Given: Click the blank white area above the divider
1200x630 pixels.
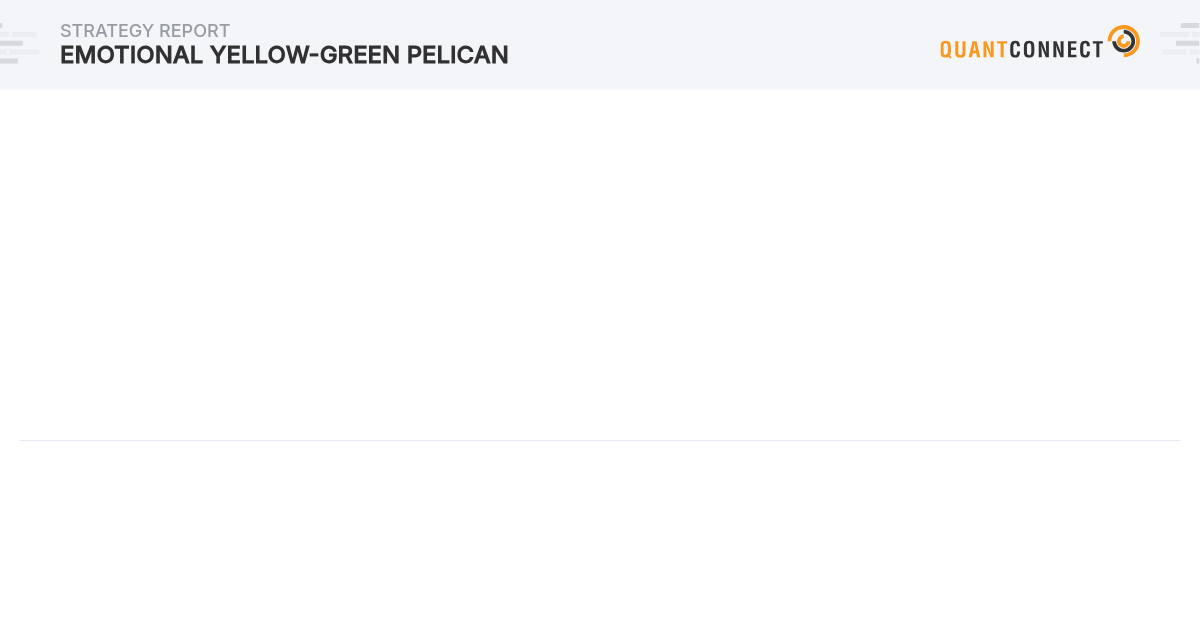Looking at the screenshot, I should 600,265.
